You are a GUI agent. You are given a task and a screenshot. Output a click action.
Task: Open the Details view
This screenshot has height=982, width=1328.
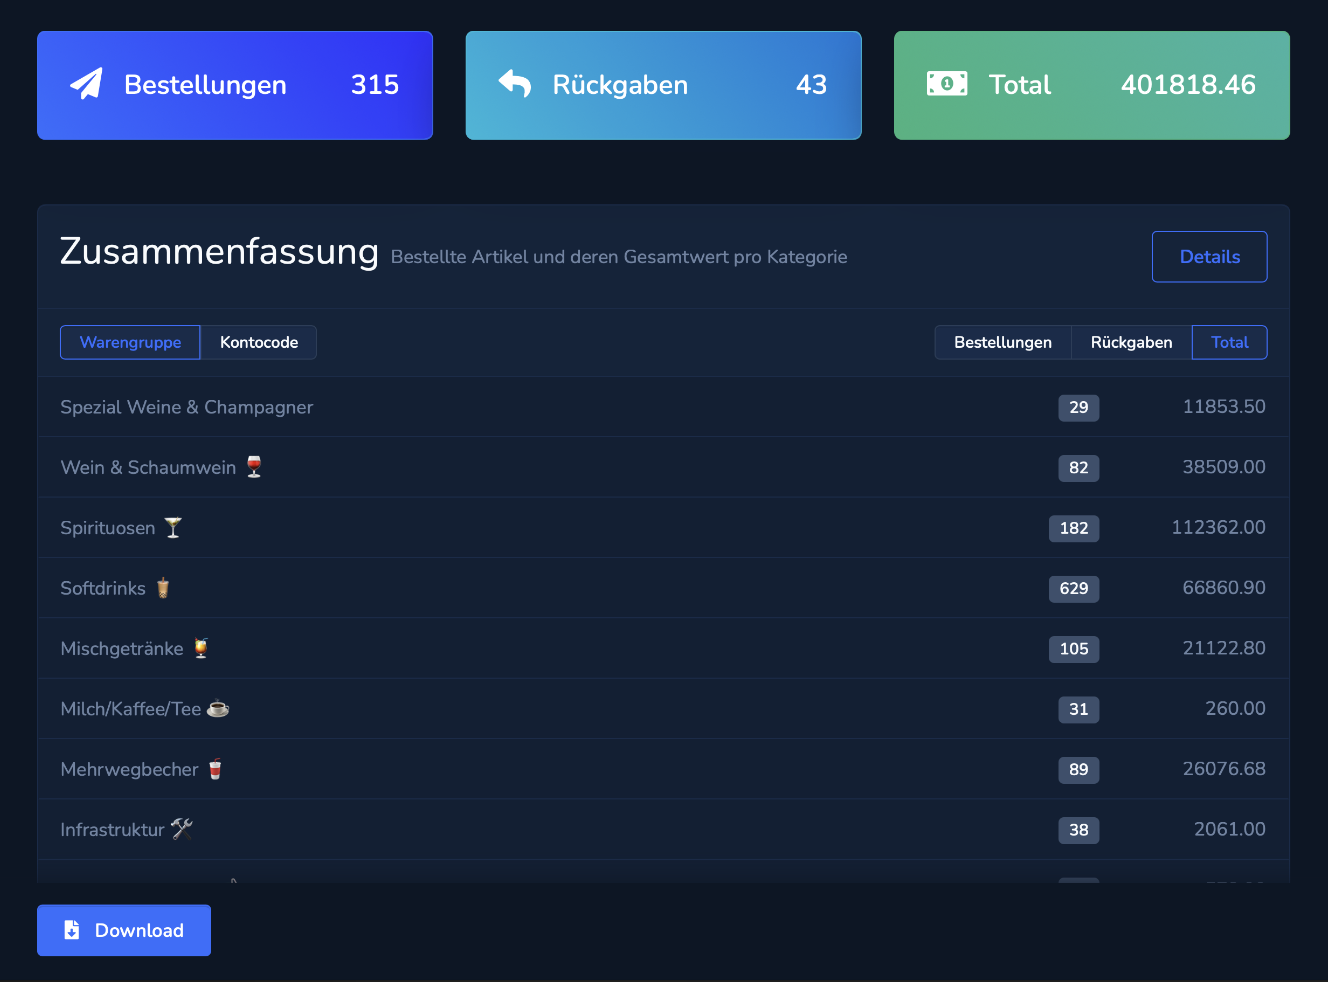click(1210, 257)
